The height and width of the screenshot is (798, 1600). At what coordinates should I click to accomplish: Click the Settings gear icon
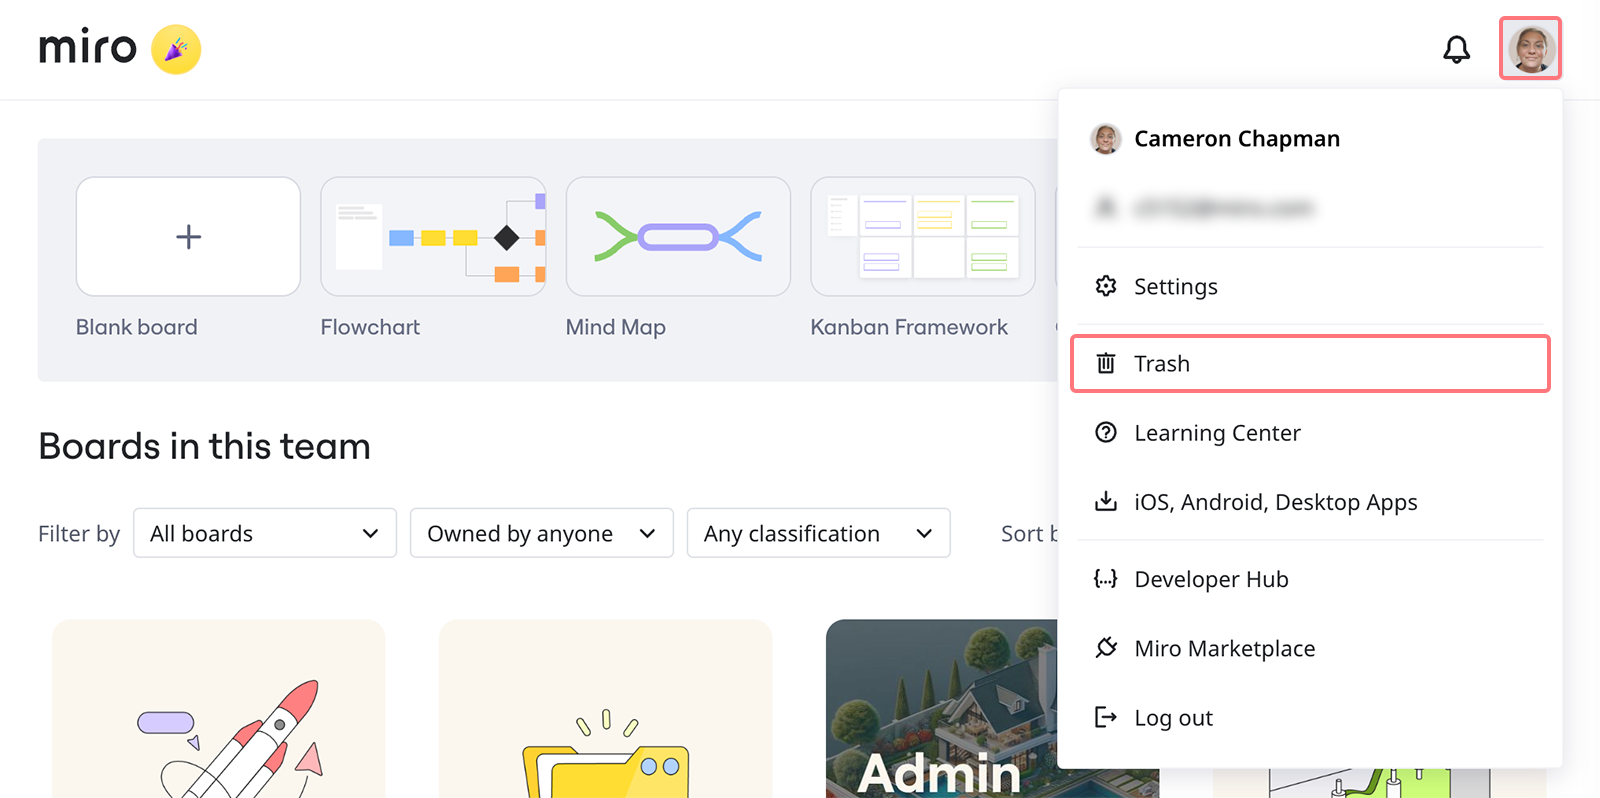[1105, 286]
